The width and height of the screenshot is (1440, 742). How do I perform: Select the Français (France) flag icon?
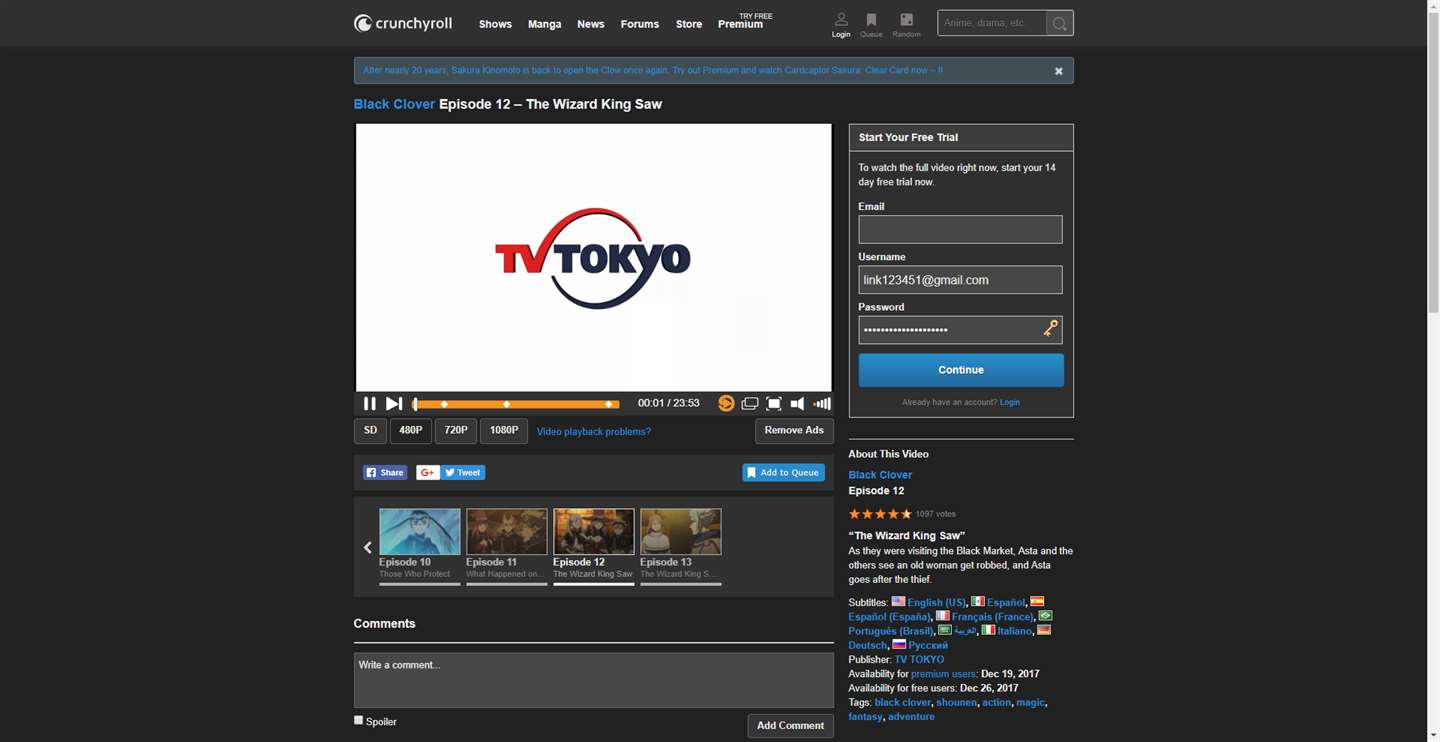[942, 616]
